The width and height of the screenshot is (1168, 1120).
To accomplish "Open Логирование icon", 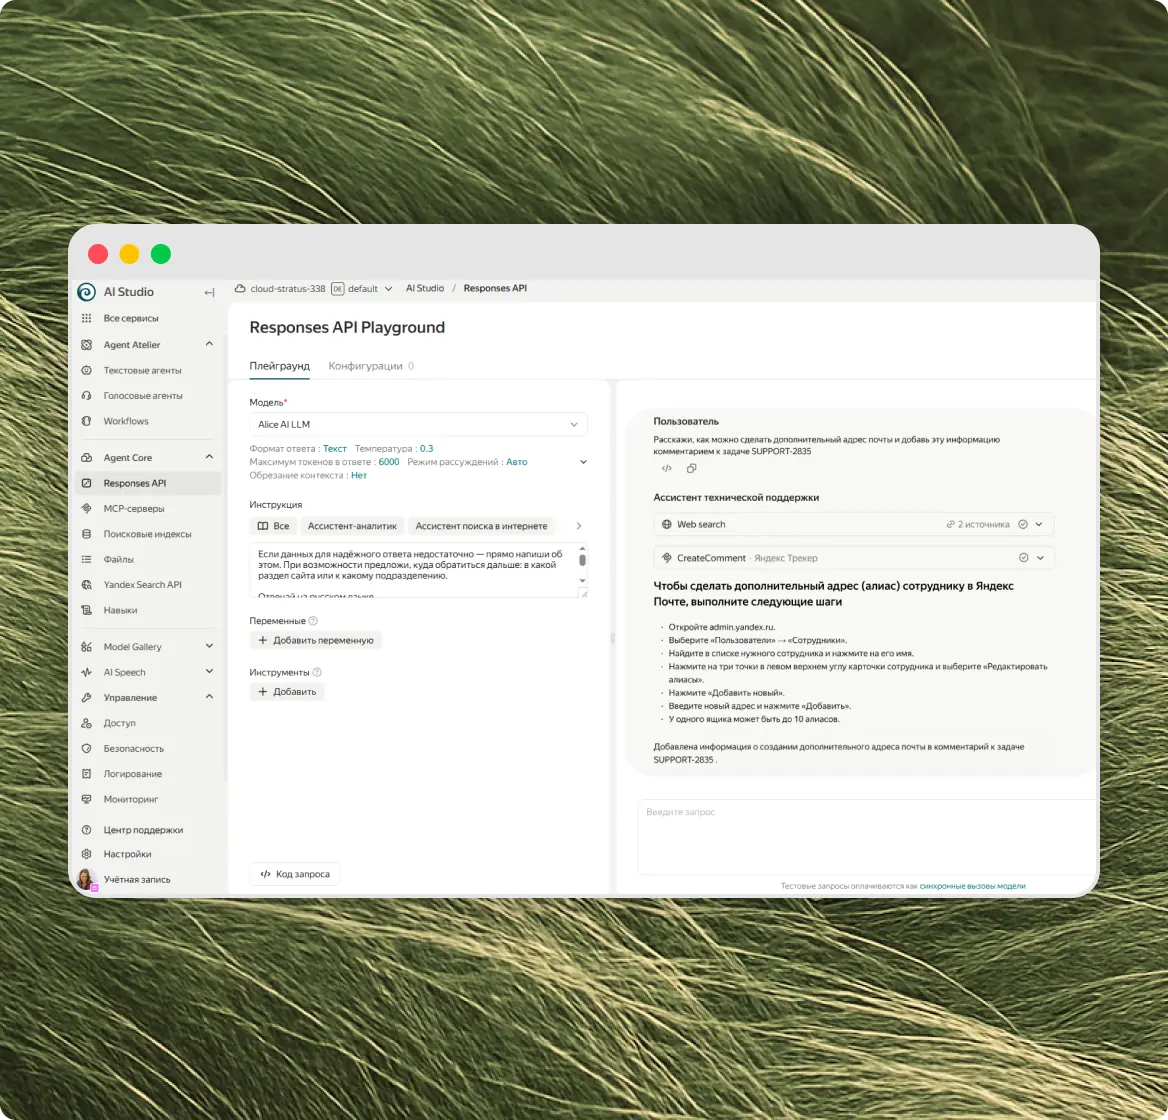I will [86, 774].
